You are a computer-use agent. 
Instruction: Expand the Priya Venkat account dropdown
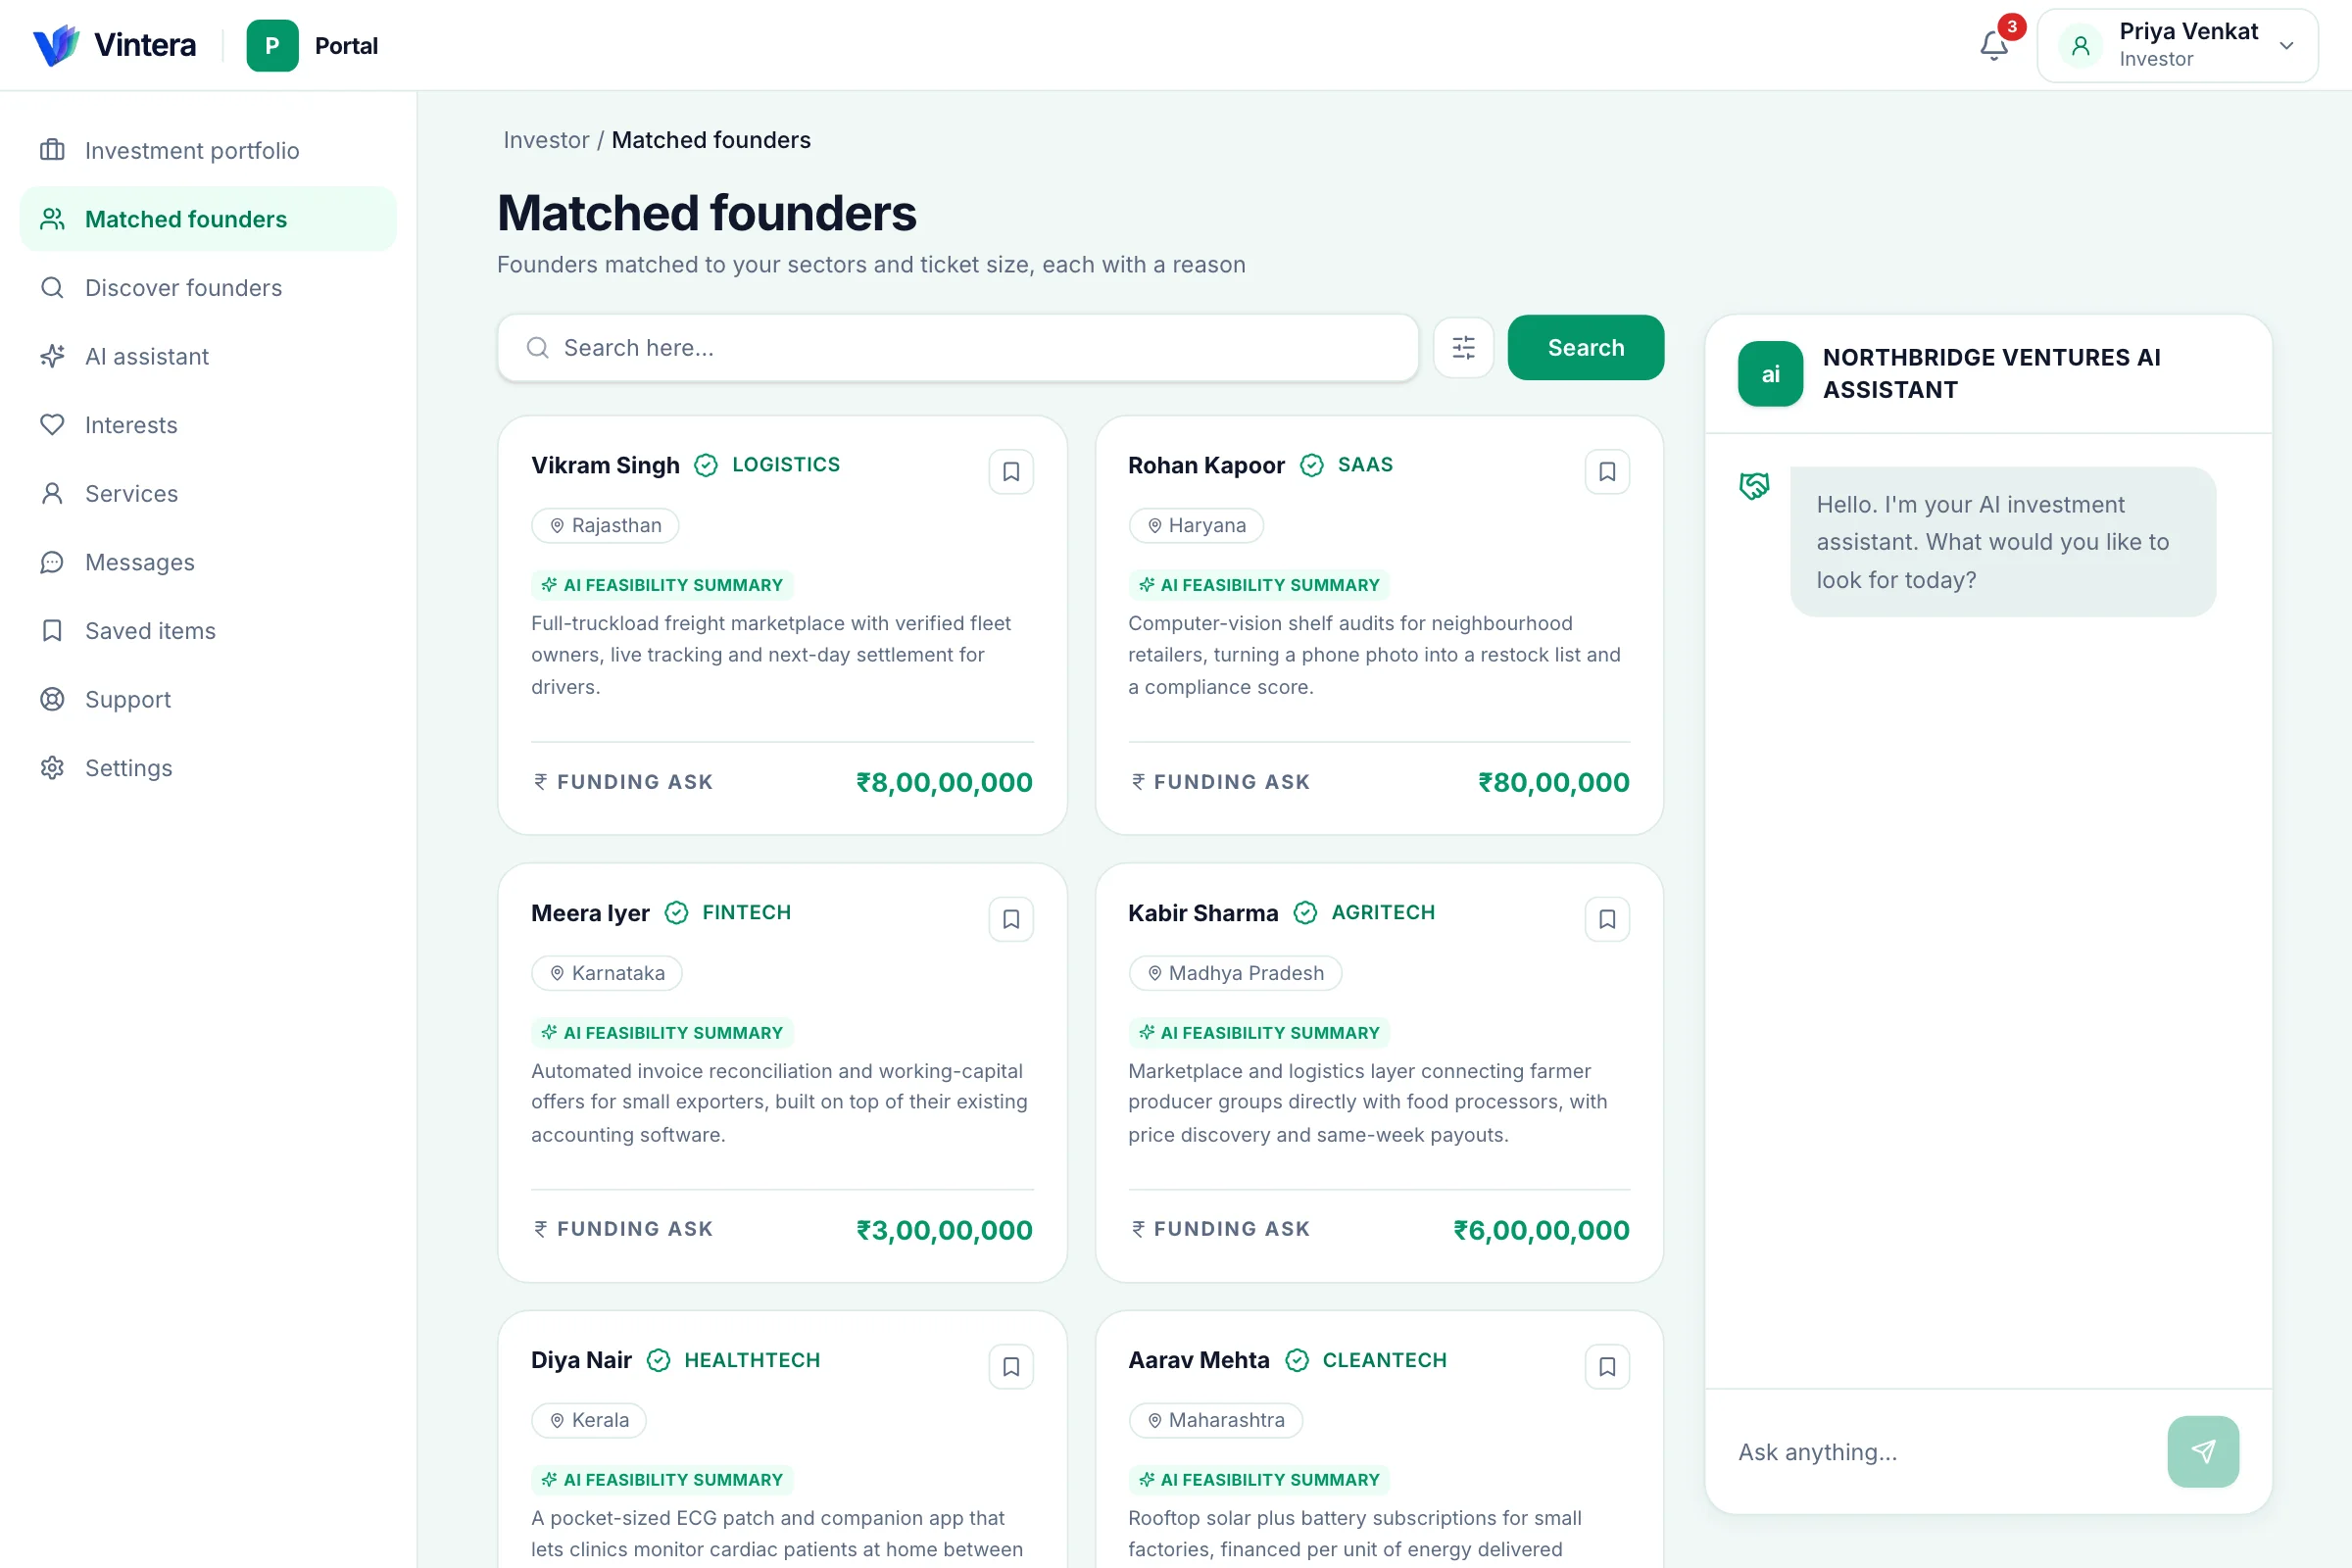pyautogui.click(x=2286, y=45)
